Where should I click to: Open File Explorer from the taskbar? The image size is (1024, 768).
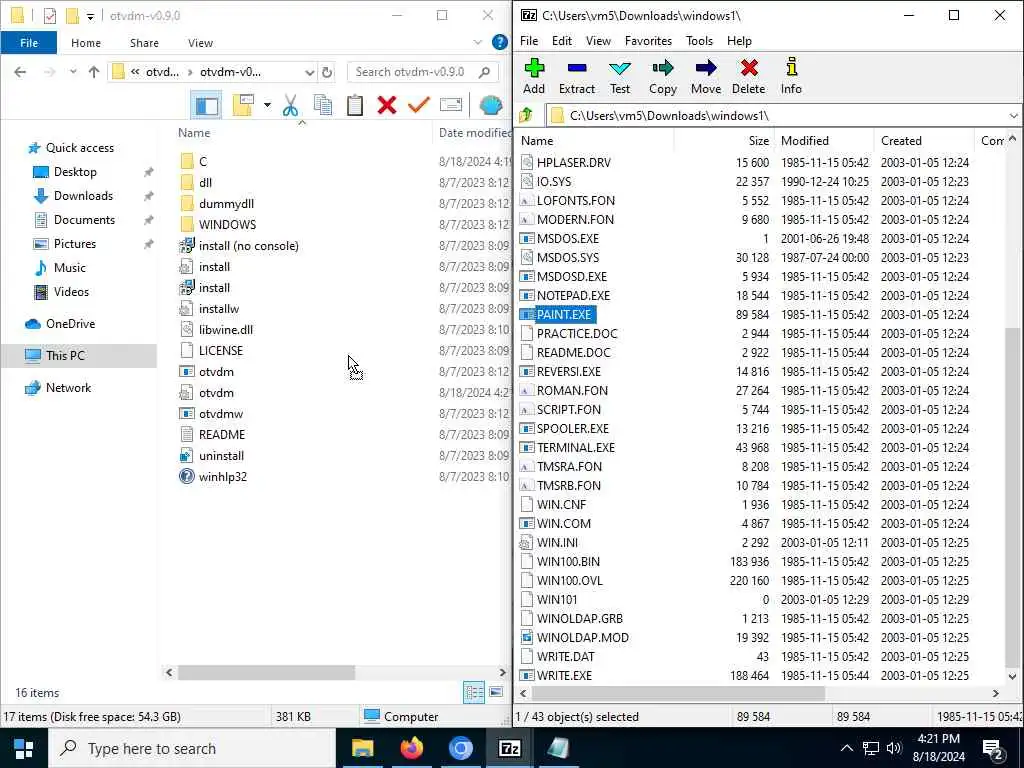362,748
